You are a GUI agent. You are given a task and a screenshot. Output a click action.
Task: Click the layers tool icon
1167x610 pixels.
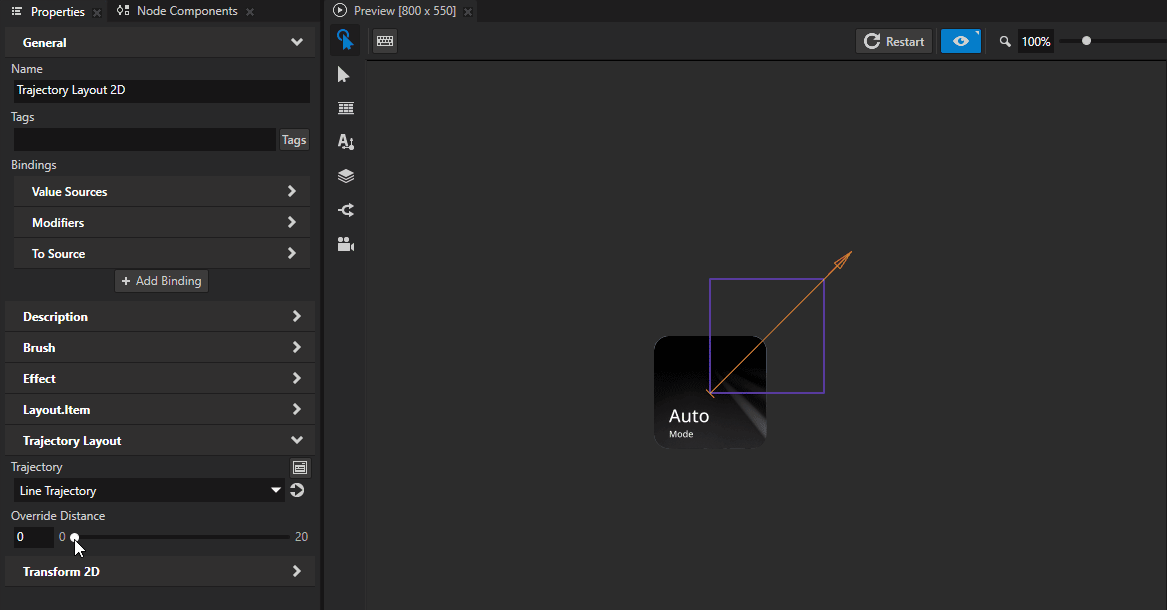pyautogui.click(x=345, y=175)
